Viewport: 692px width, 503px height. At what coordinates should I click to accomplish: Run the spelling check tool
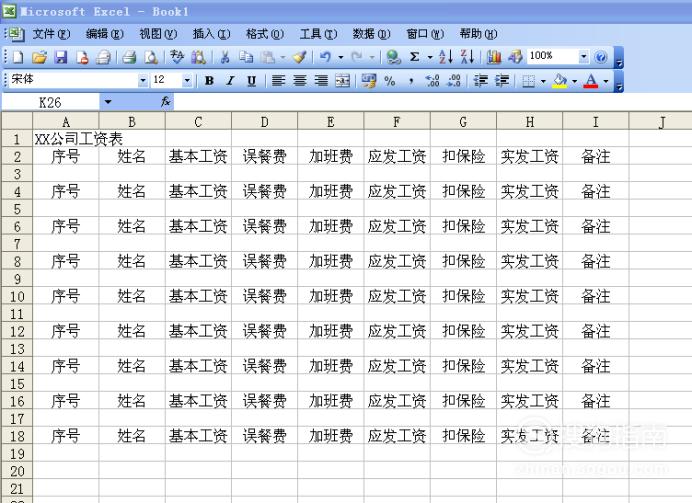[x=177, y=57]
